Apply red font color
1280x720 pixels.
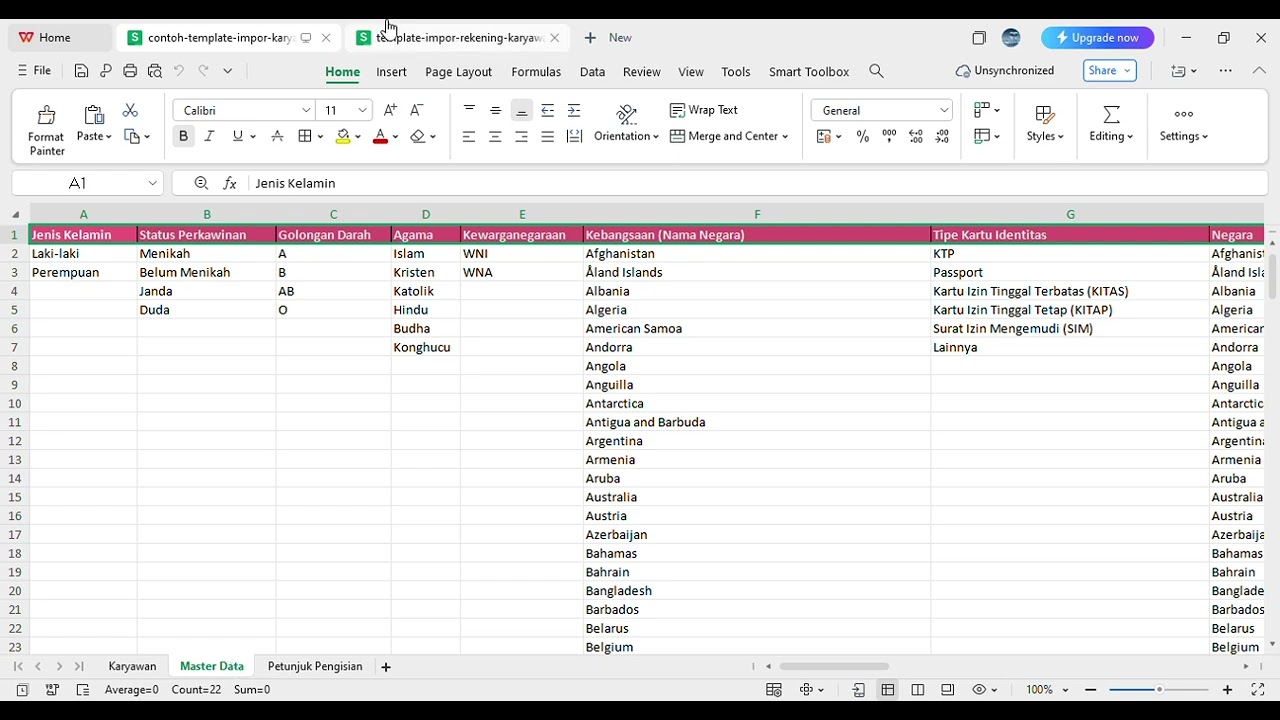point(380,136)
